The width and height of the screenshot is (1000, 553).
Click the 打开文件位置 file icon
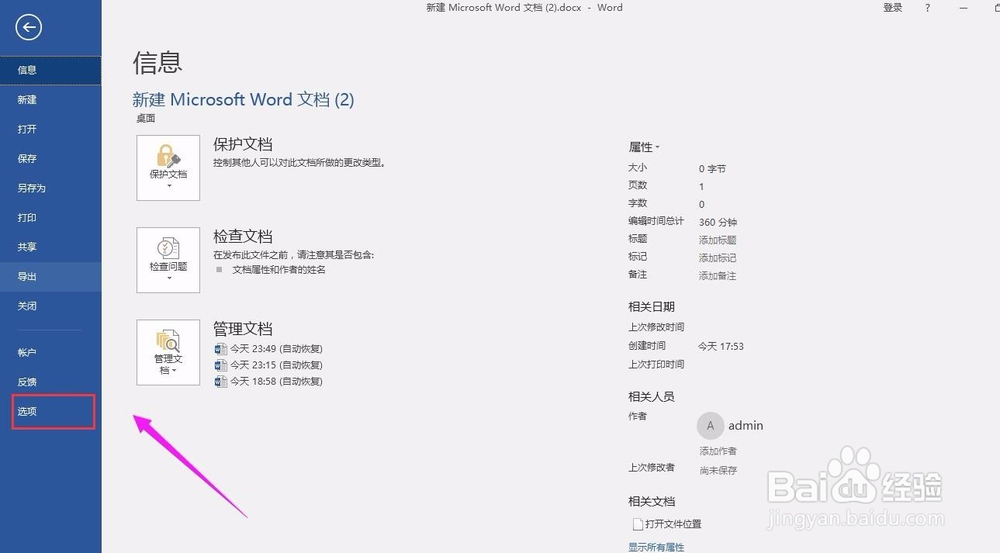coord(638,524)
